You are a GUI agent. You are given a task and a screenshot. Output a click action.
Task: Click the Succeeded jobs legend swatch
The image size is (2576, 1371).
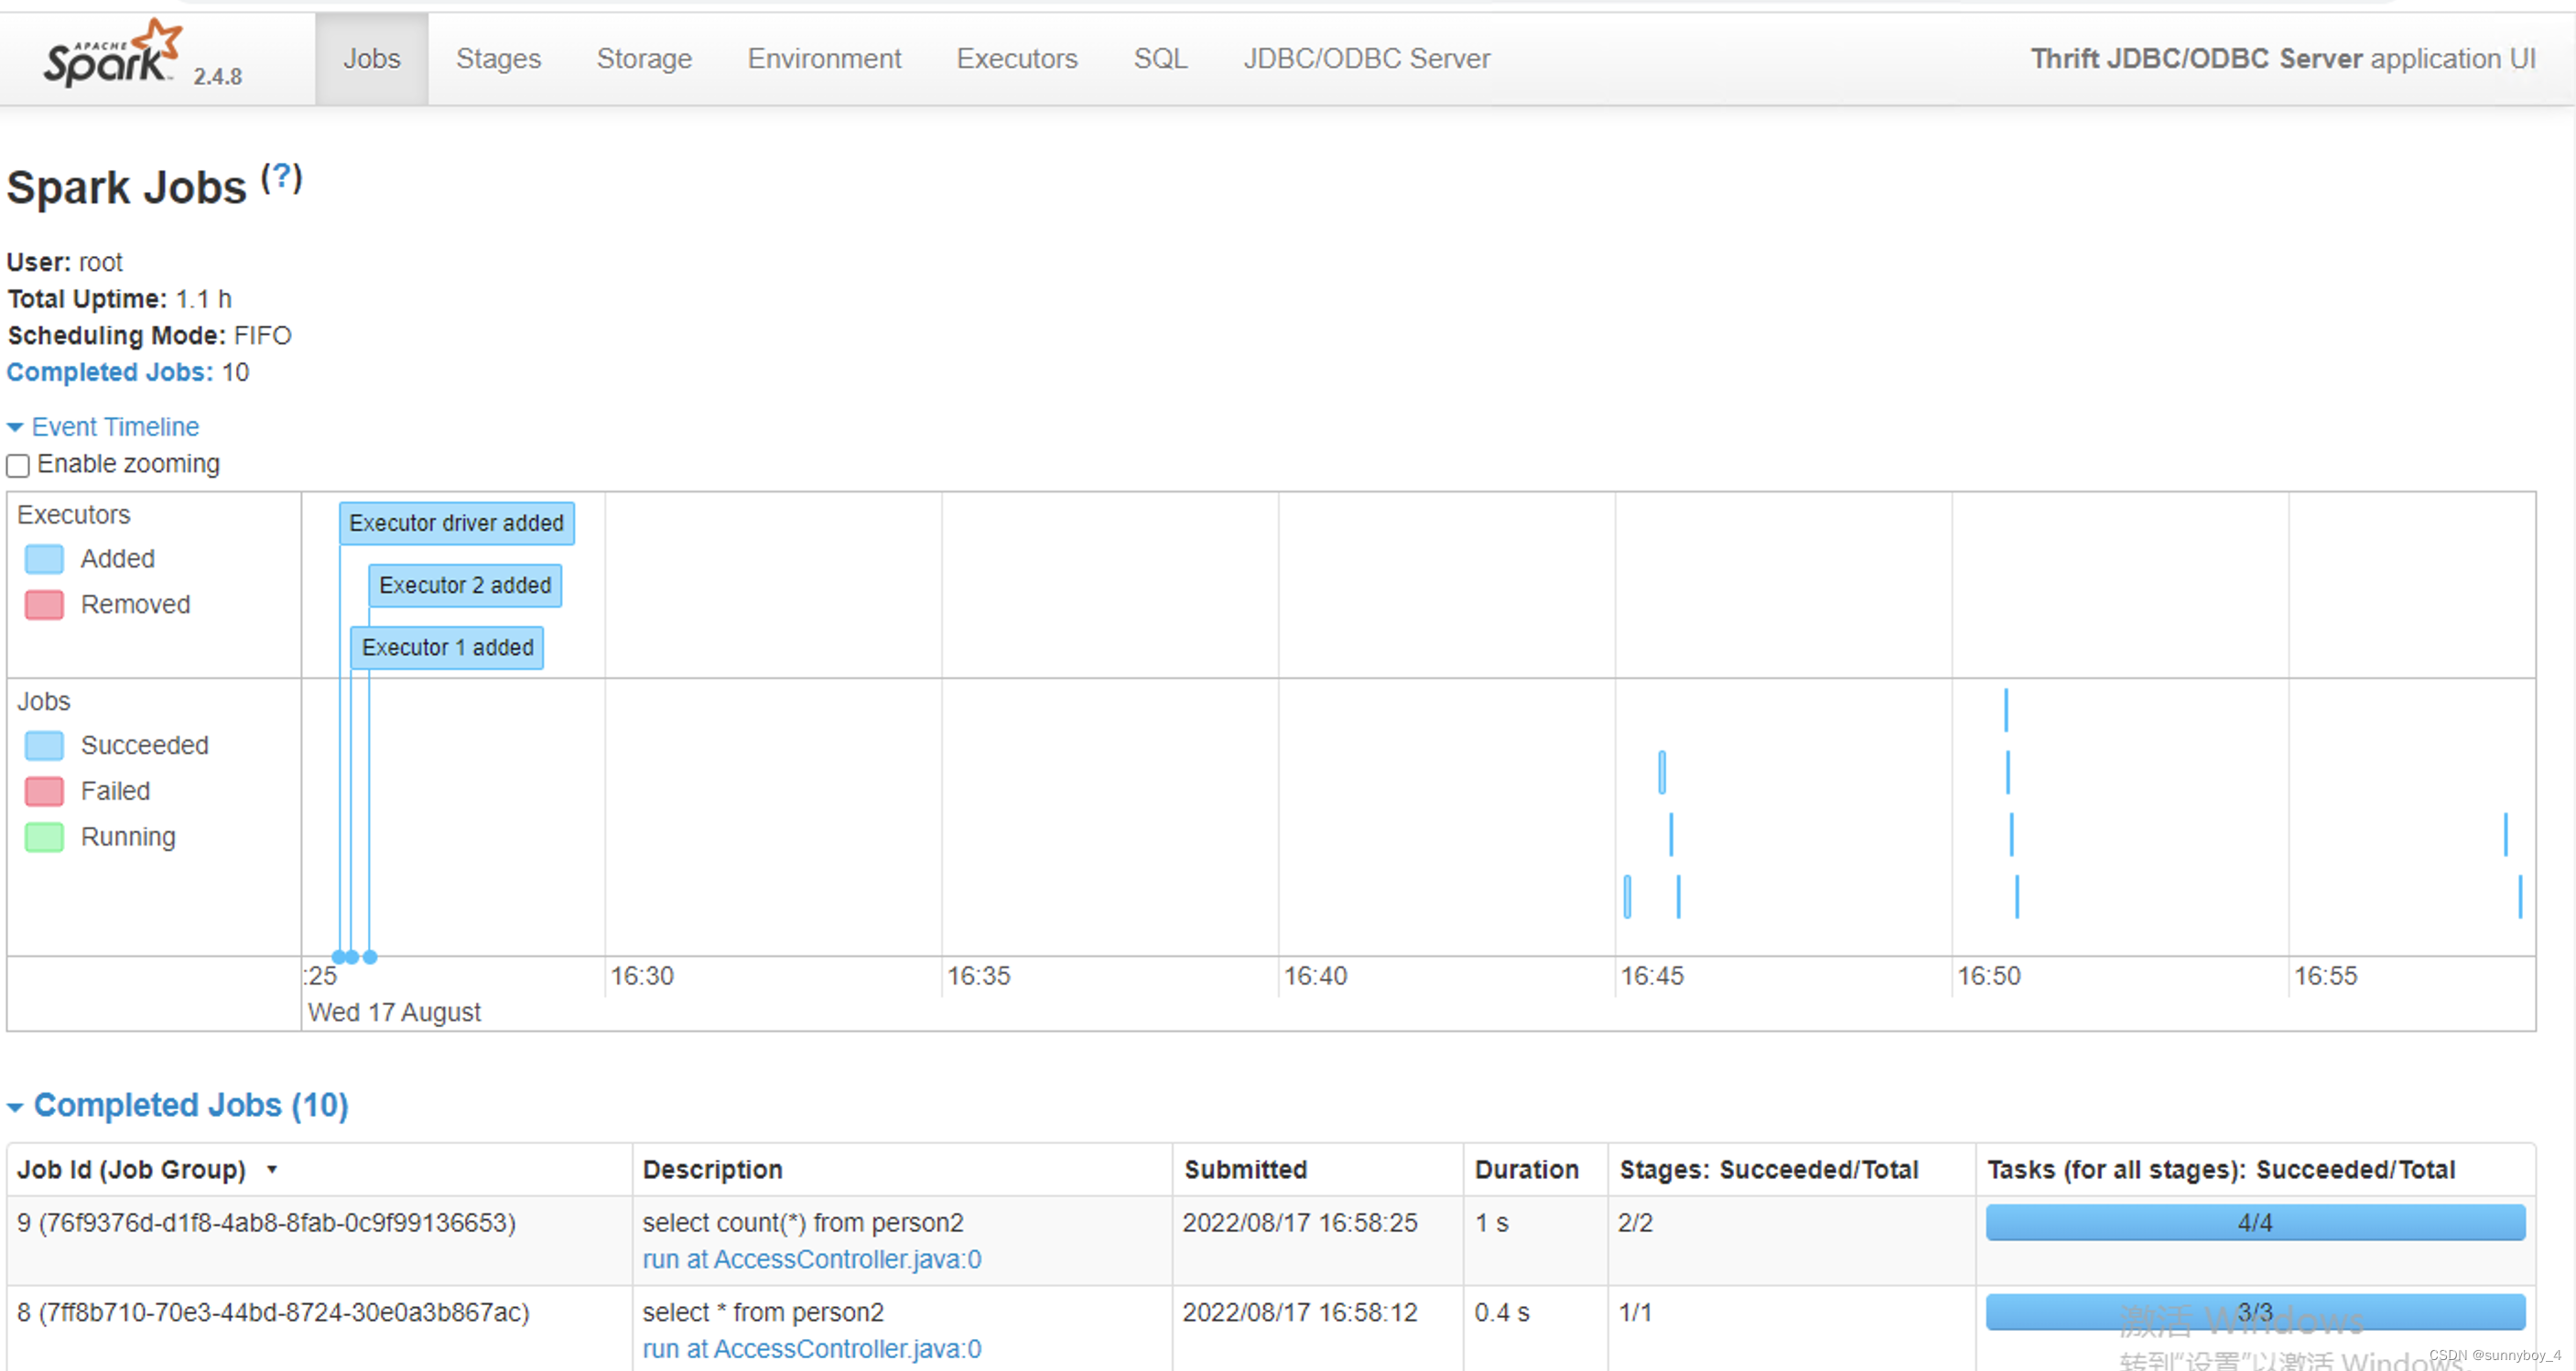click(44, 746)
